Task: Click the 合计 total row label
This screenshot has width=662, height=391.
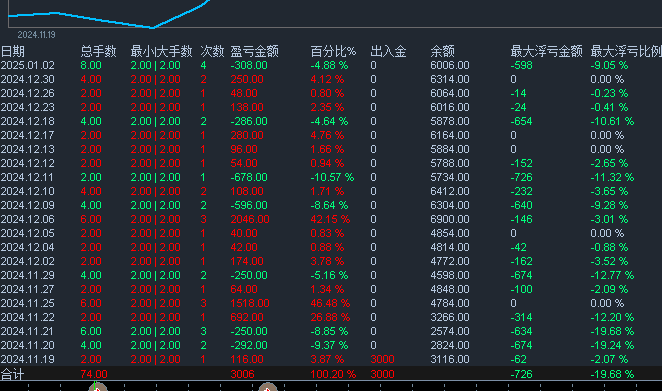Action: pyautogui.click(x=13, y=374)
